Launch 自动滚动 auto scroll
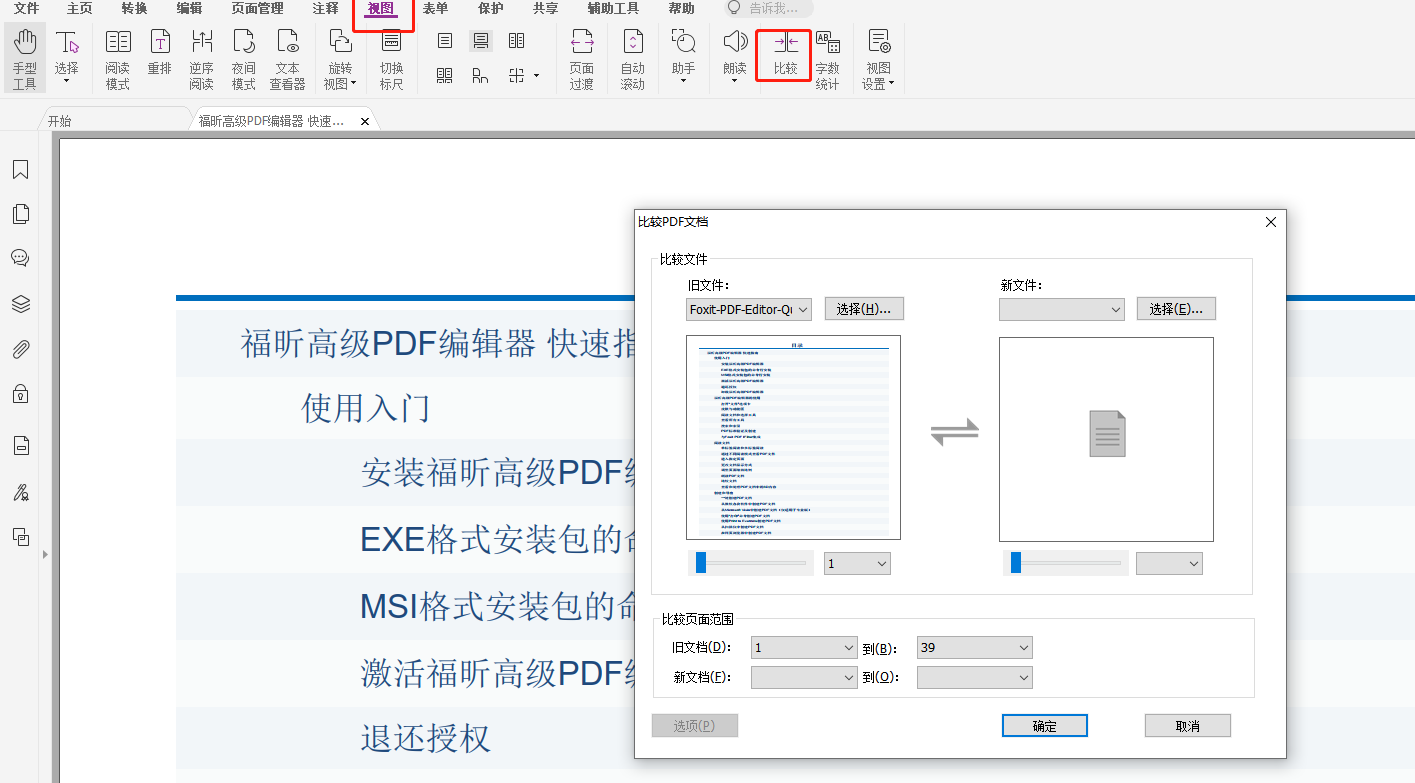Screen dimensions: 1415x783 pyautogui.click(x=632, y=57)
